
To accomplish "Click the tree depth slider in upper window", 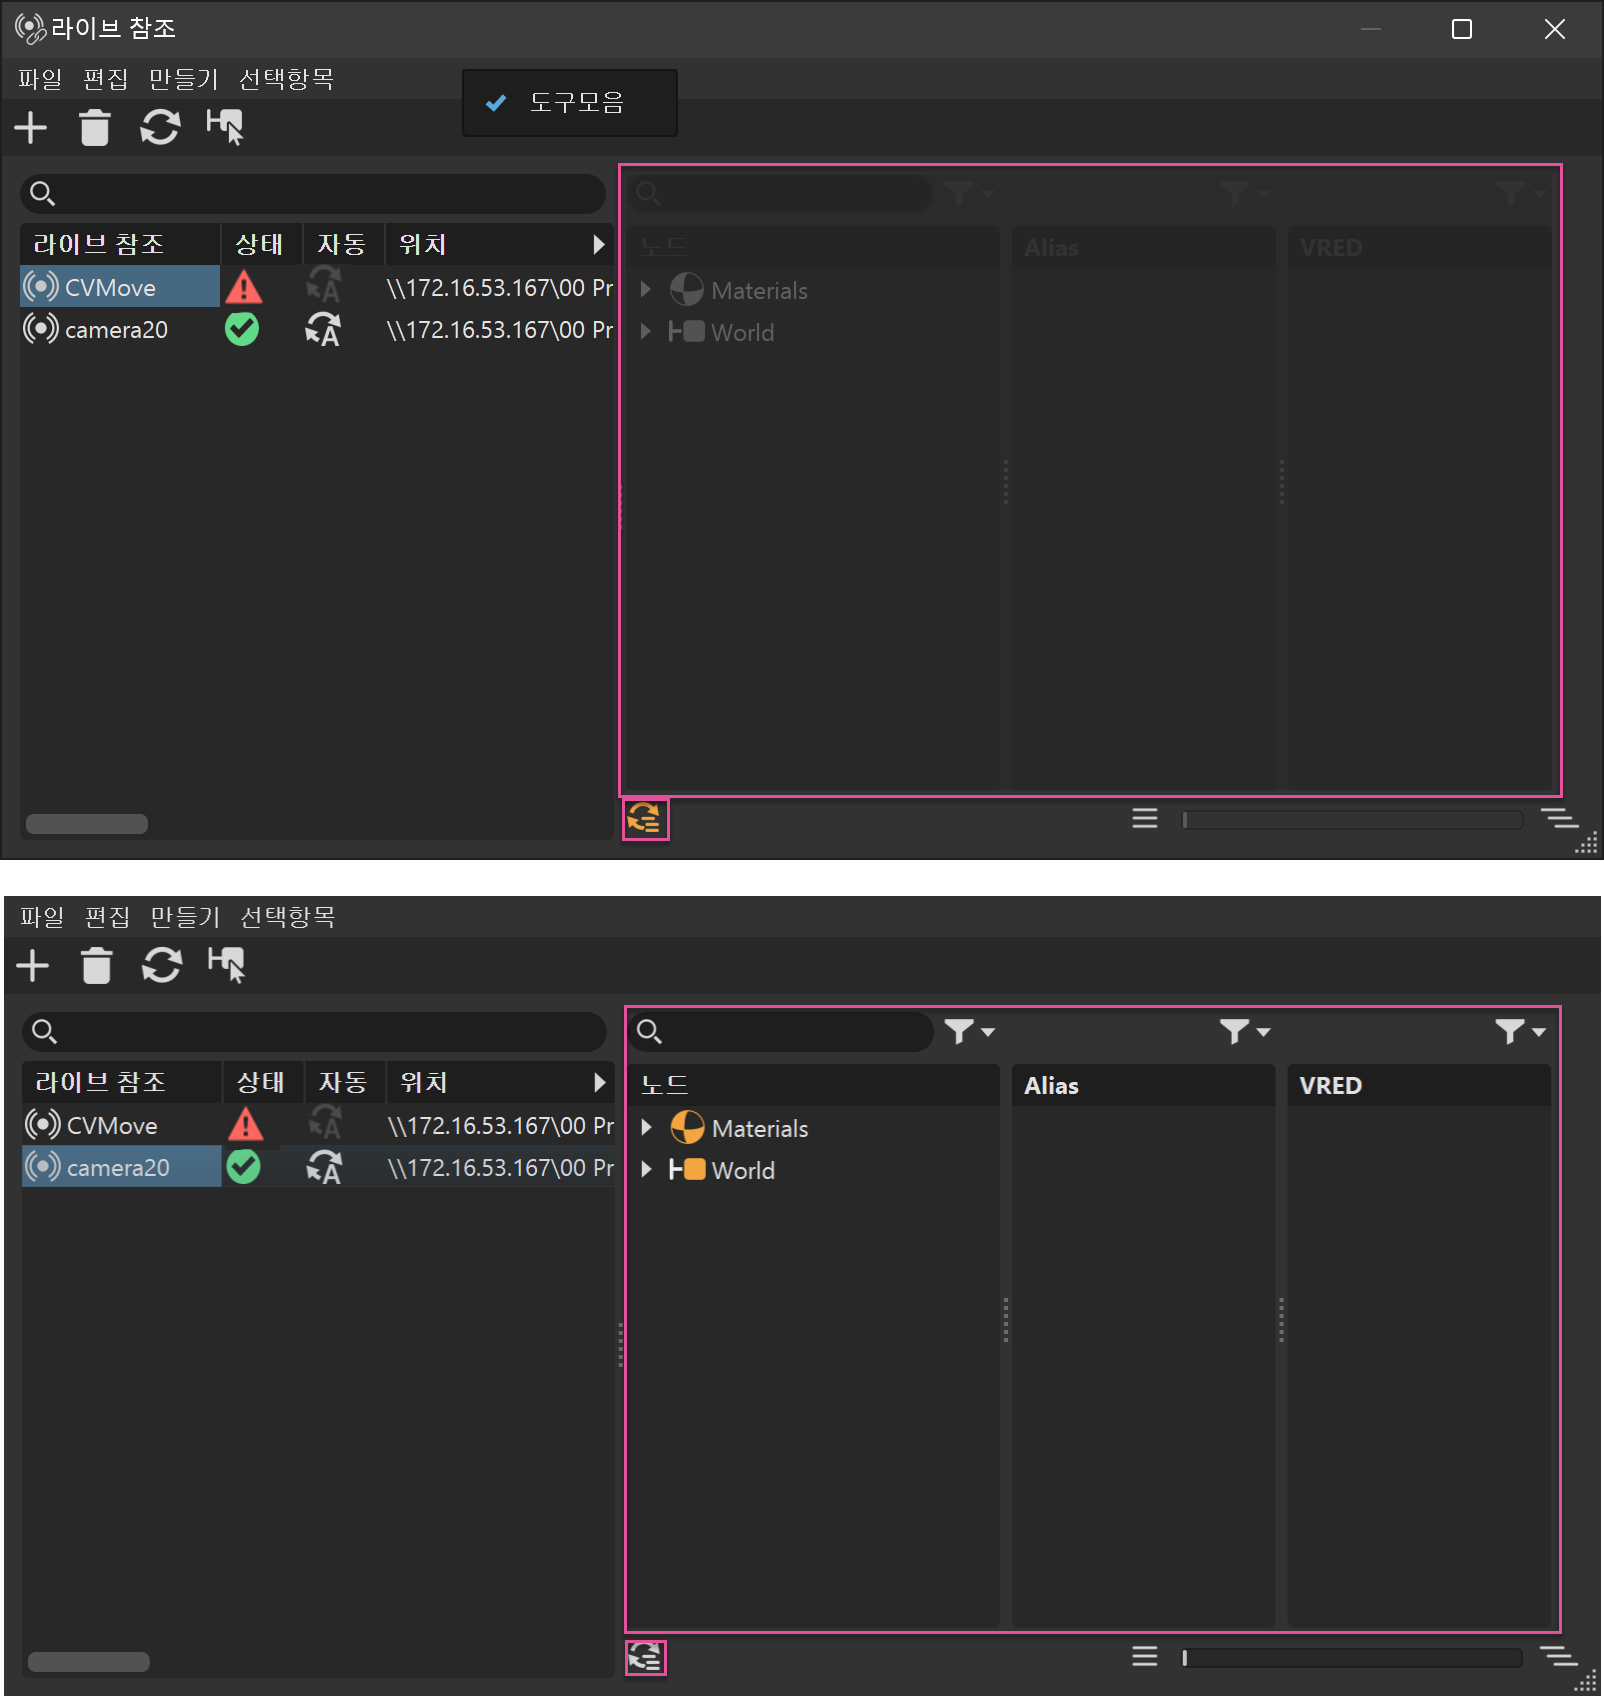I will tap(1352, 820).
